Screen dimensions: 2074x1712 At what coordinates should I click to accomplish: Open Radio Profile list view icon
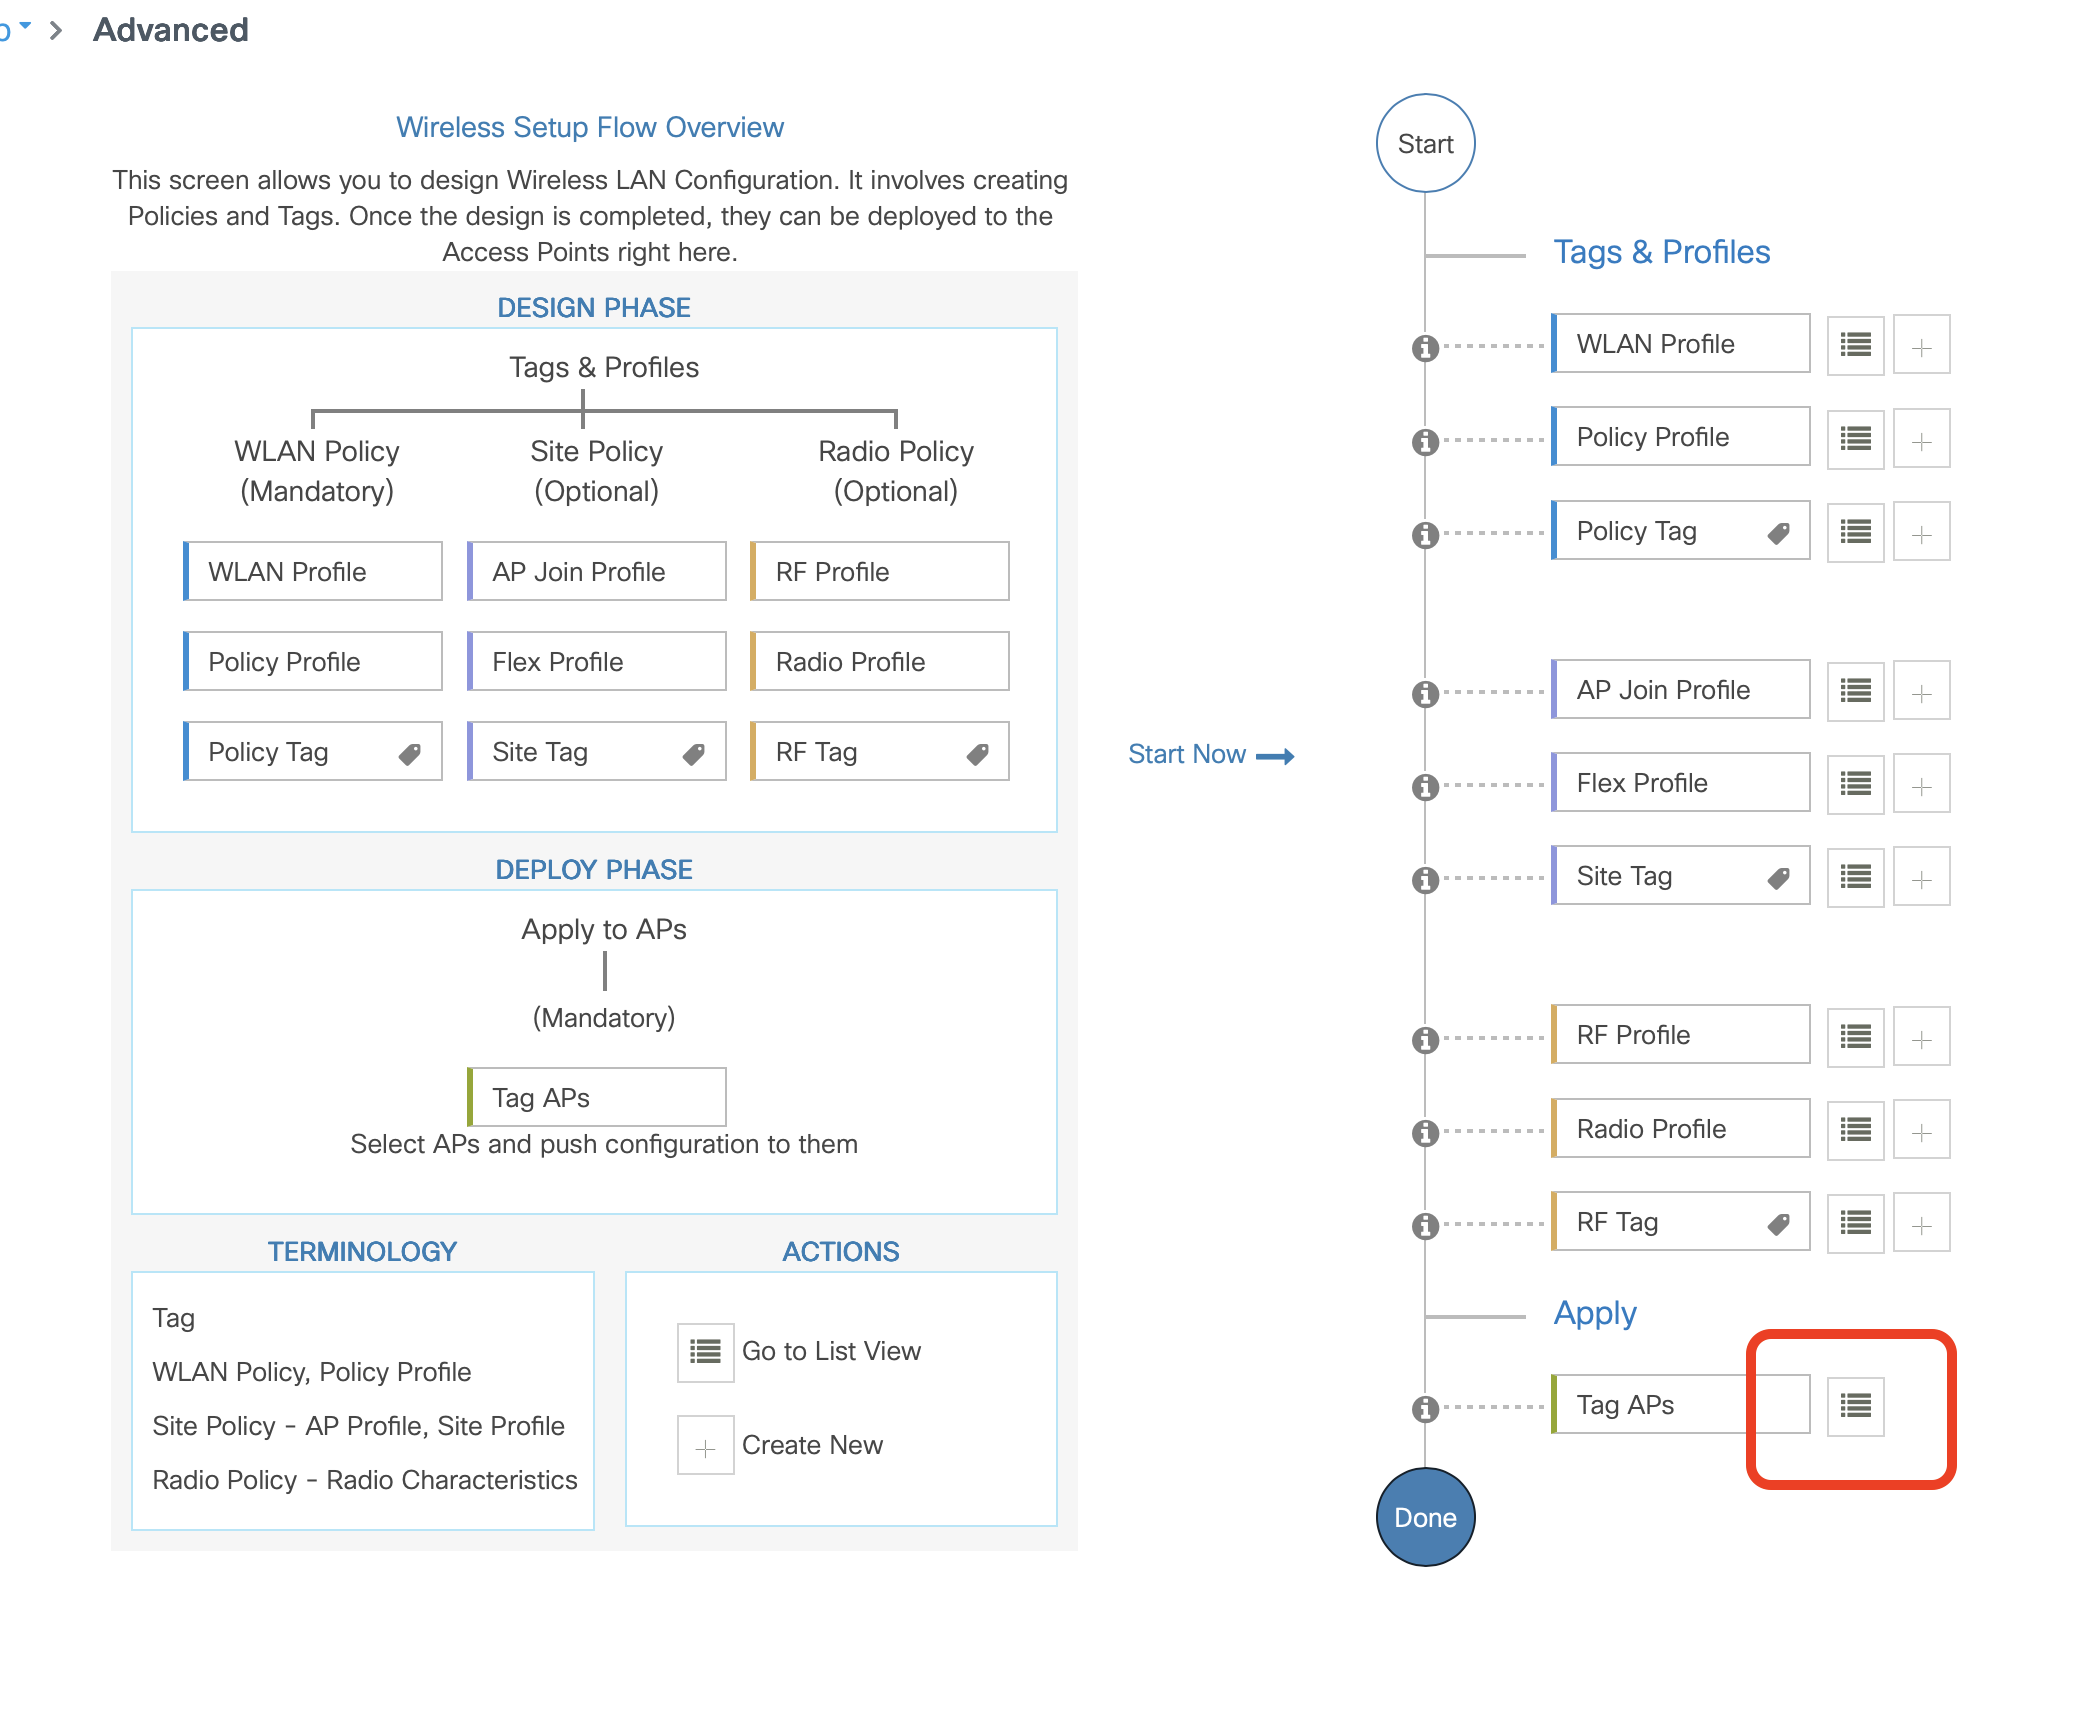coord(1855,1130)
